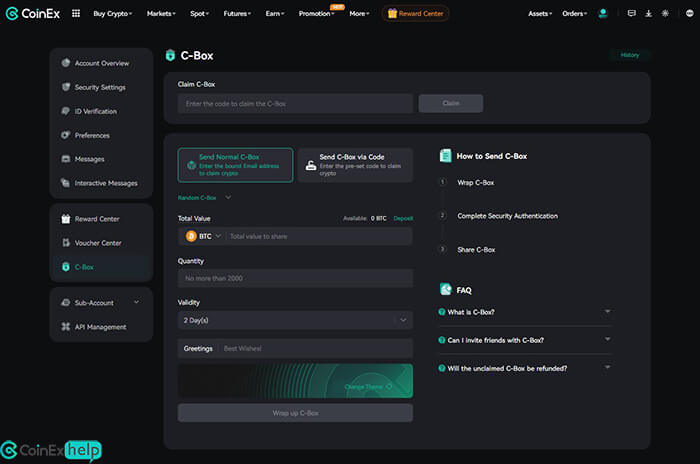Open the messages chat icon in header
This screenshot has width=700, height=464.
[x=631, y=14]
